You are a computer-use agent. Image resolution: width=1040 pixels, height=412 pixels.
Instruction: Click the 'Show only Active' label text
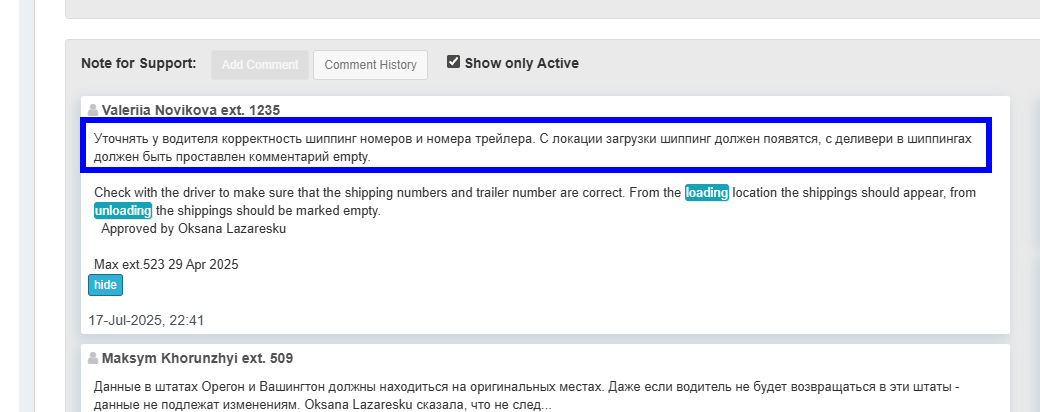coord(521,64)
